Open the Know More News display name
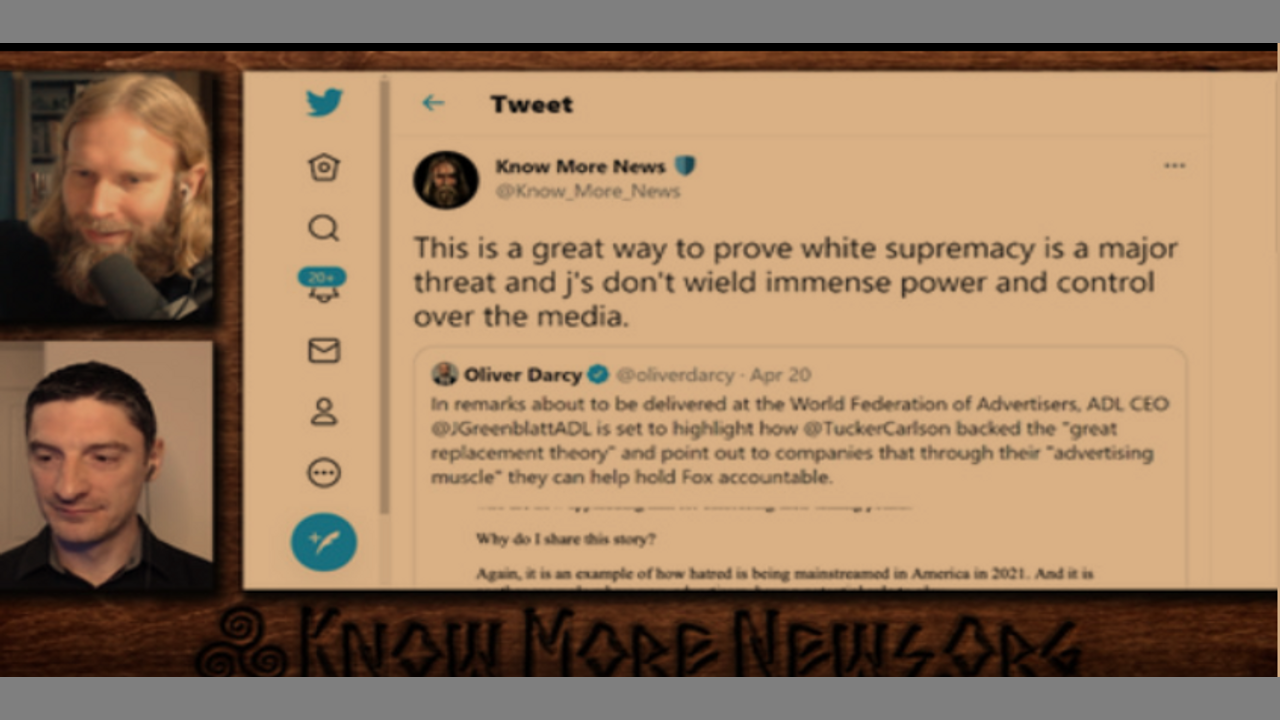This screenshot has height=720, width=1280. pyautogui.click(x=580, y=166)
